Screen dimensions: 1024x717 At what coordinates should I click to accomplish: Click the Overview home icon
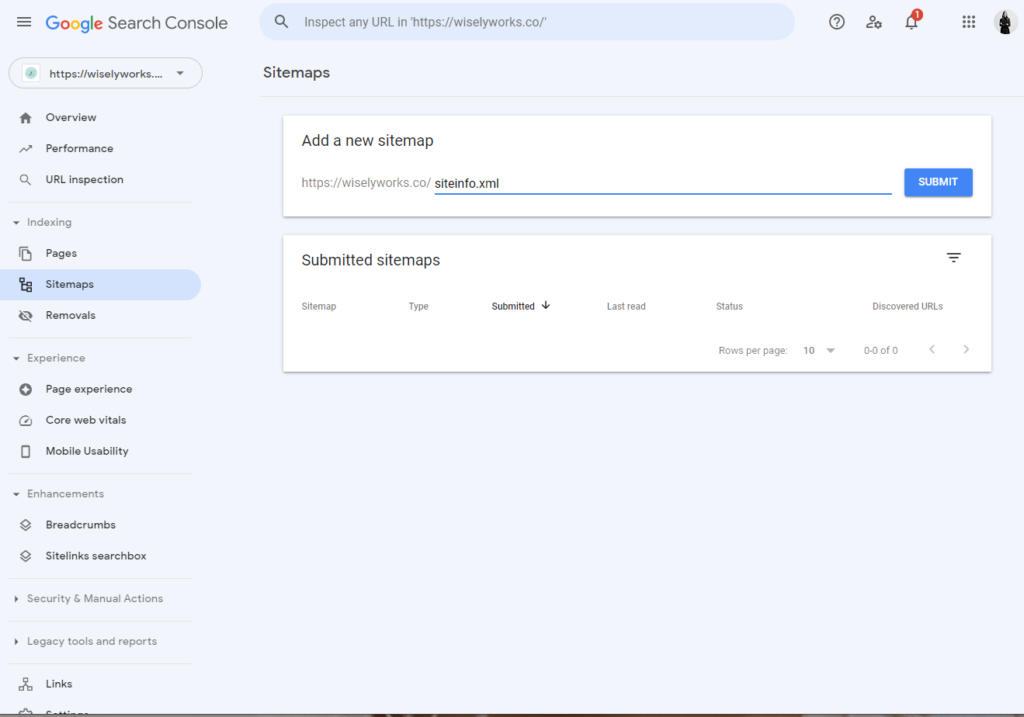tap(25, 118)
